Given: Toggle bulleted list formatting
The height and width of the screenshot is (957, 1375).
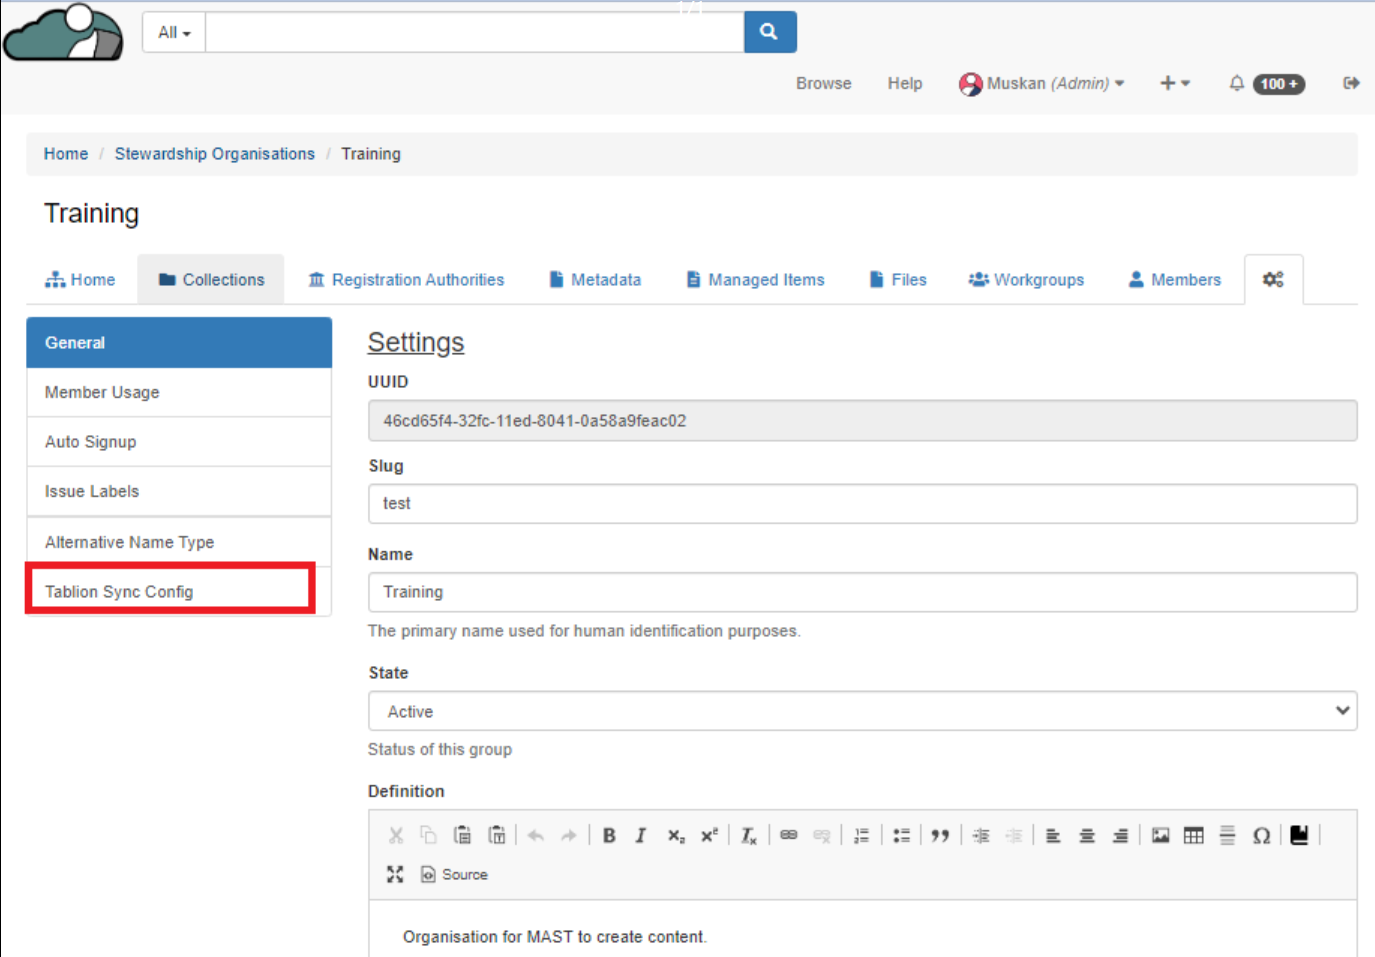Looking at the screenshot, I should pyautogui.click(x=901, y=836).
